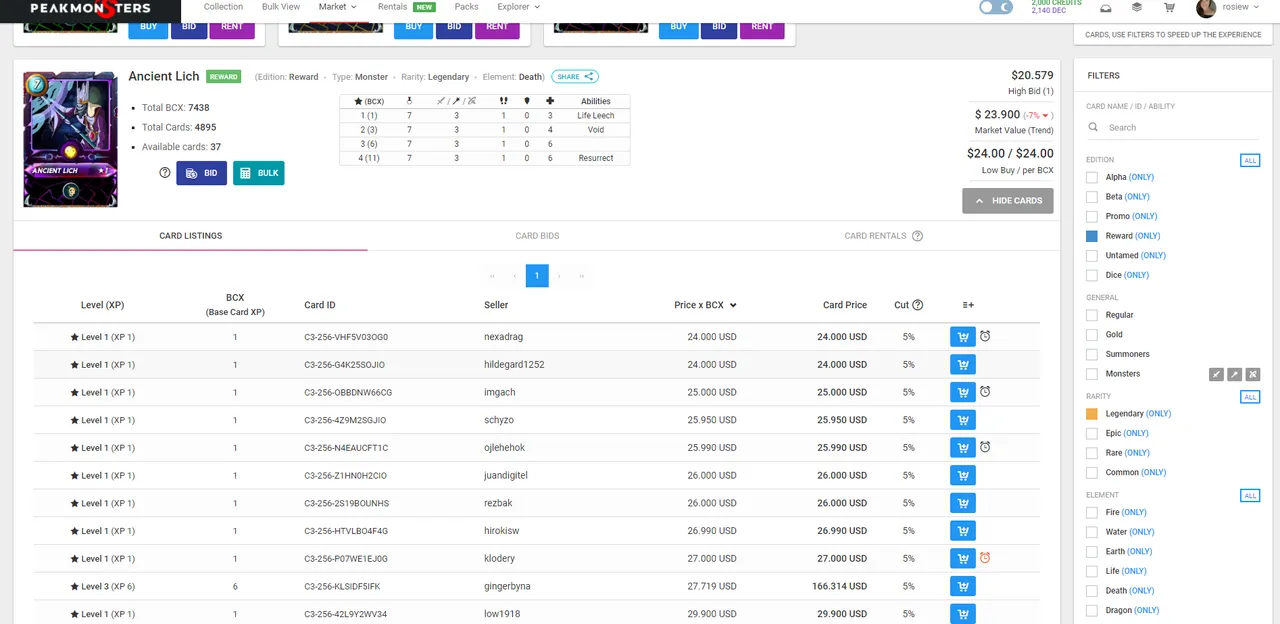Add hildegard1252's listing to cart
This screenshot has width=1280, height=624.
click(x=962, y=364)
